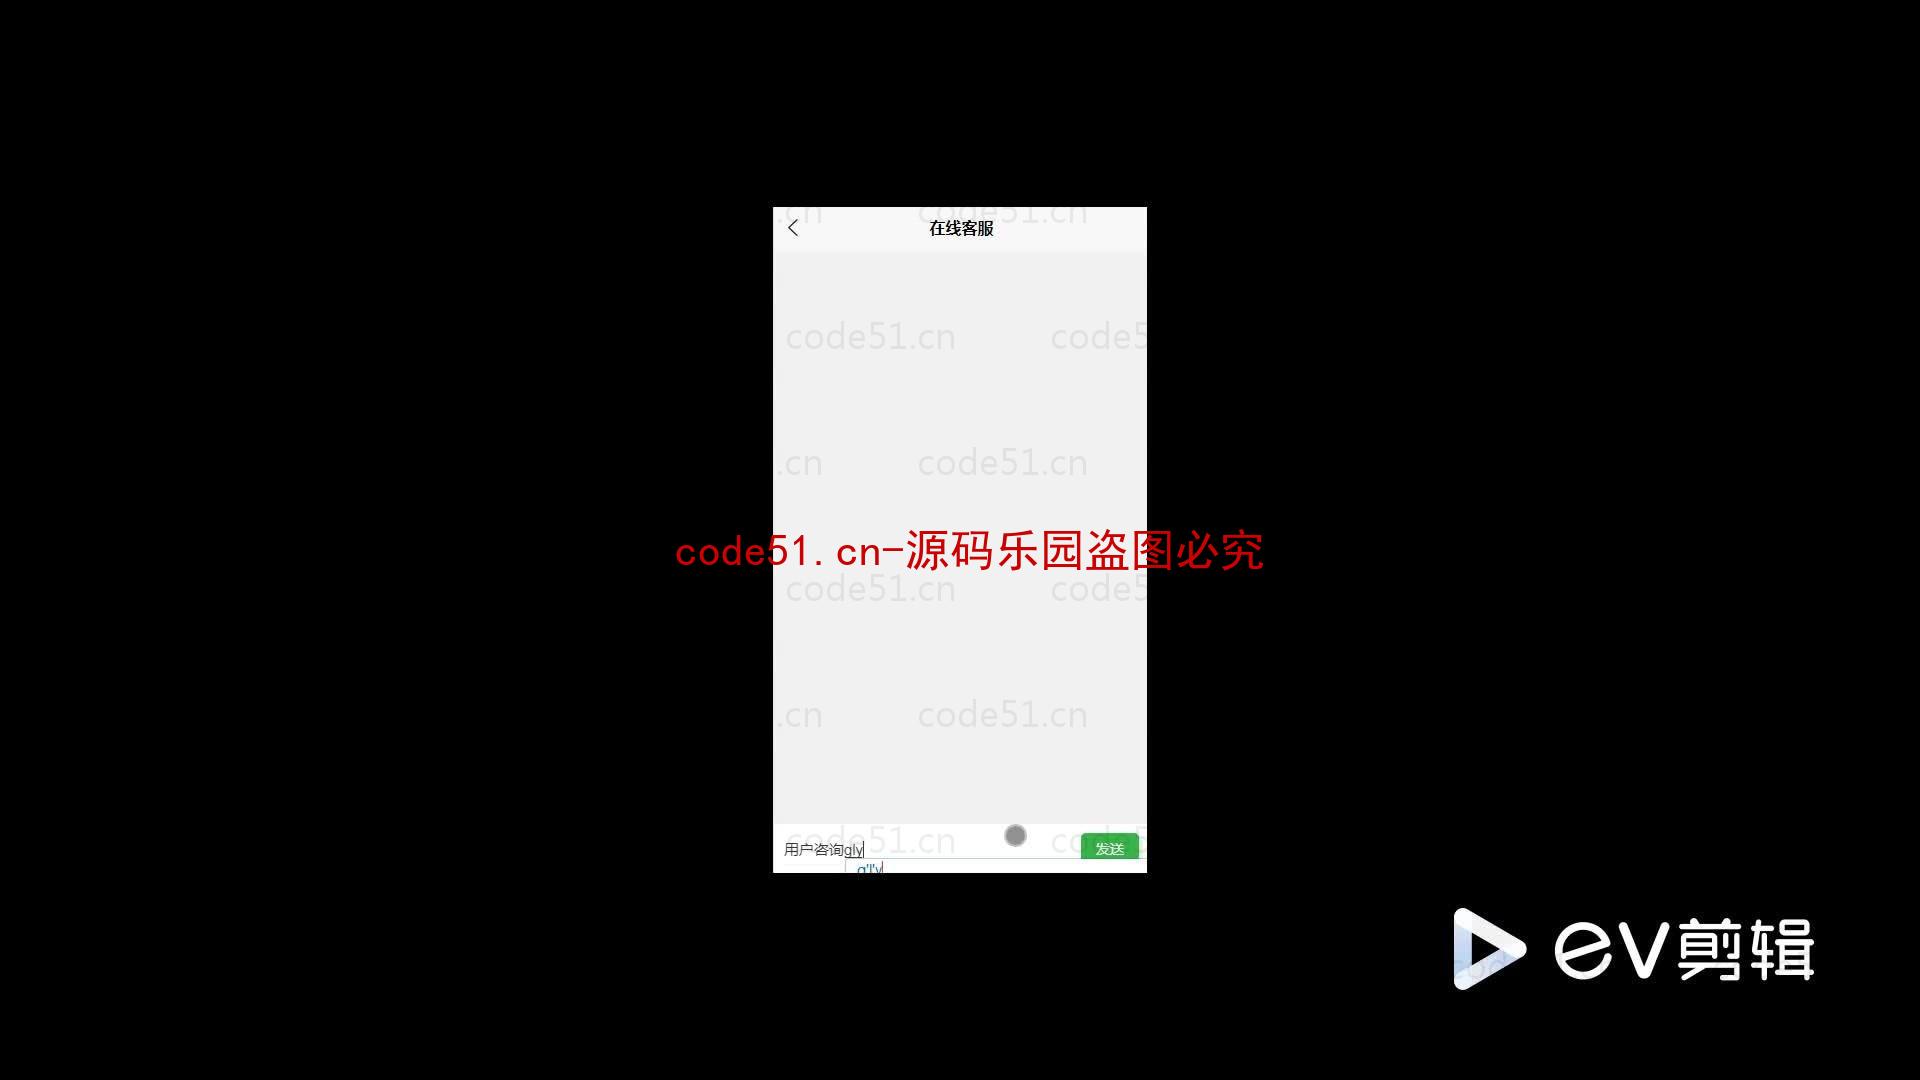Click the back navigation arrow icon
Screen dimensions: 1920x1080
[x=793, y=227]
